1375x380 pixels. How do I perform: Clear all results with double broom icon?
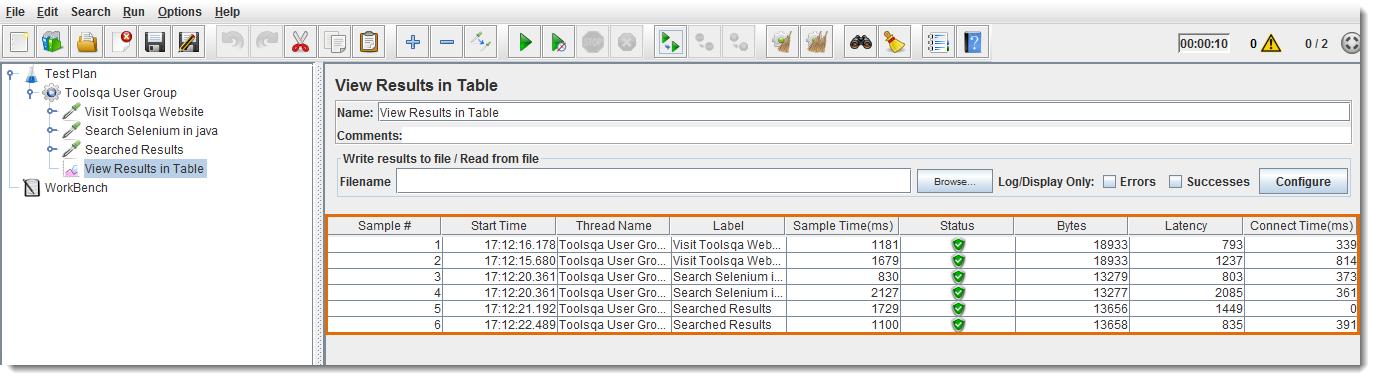[817, 43]
